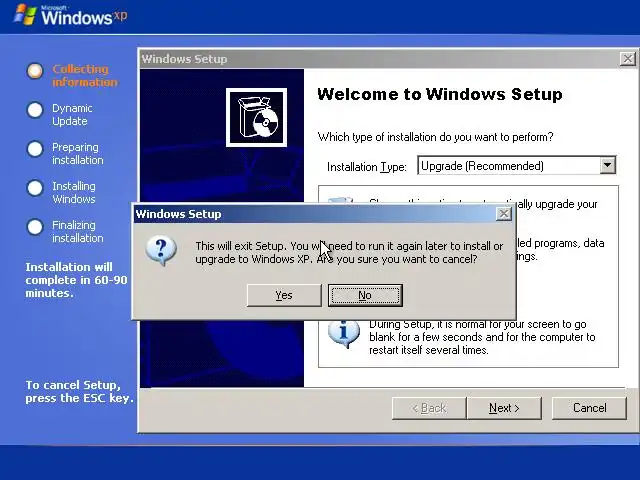Click the 'Installation Type:' label
Screen dimensions: 640x480
click(x=367, y=167)
